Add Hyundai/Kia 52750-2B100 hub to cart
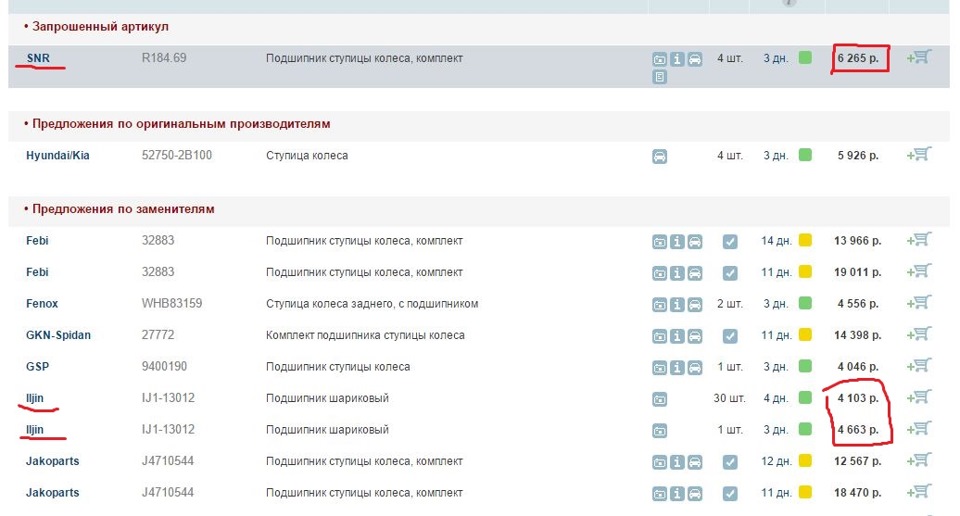 919,154
